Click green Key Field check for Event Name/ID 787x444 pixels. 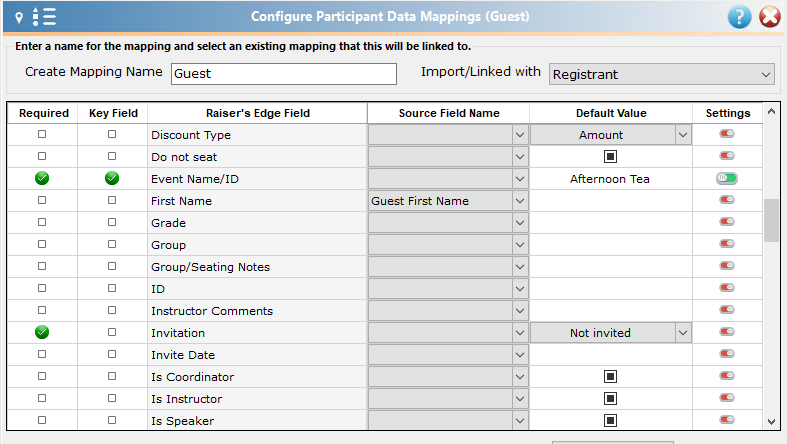pyautogui.click(x=112, y=178)
